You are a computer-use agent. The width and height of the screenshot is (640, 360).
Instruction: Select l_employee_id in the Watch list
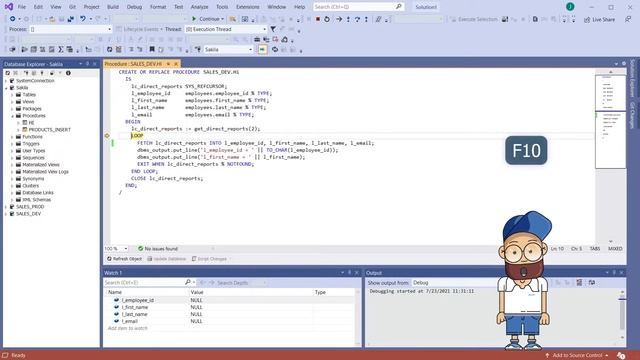click(138, 300)
